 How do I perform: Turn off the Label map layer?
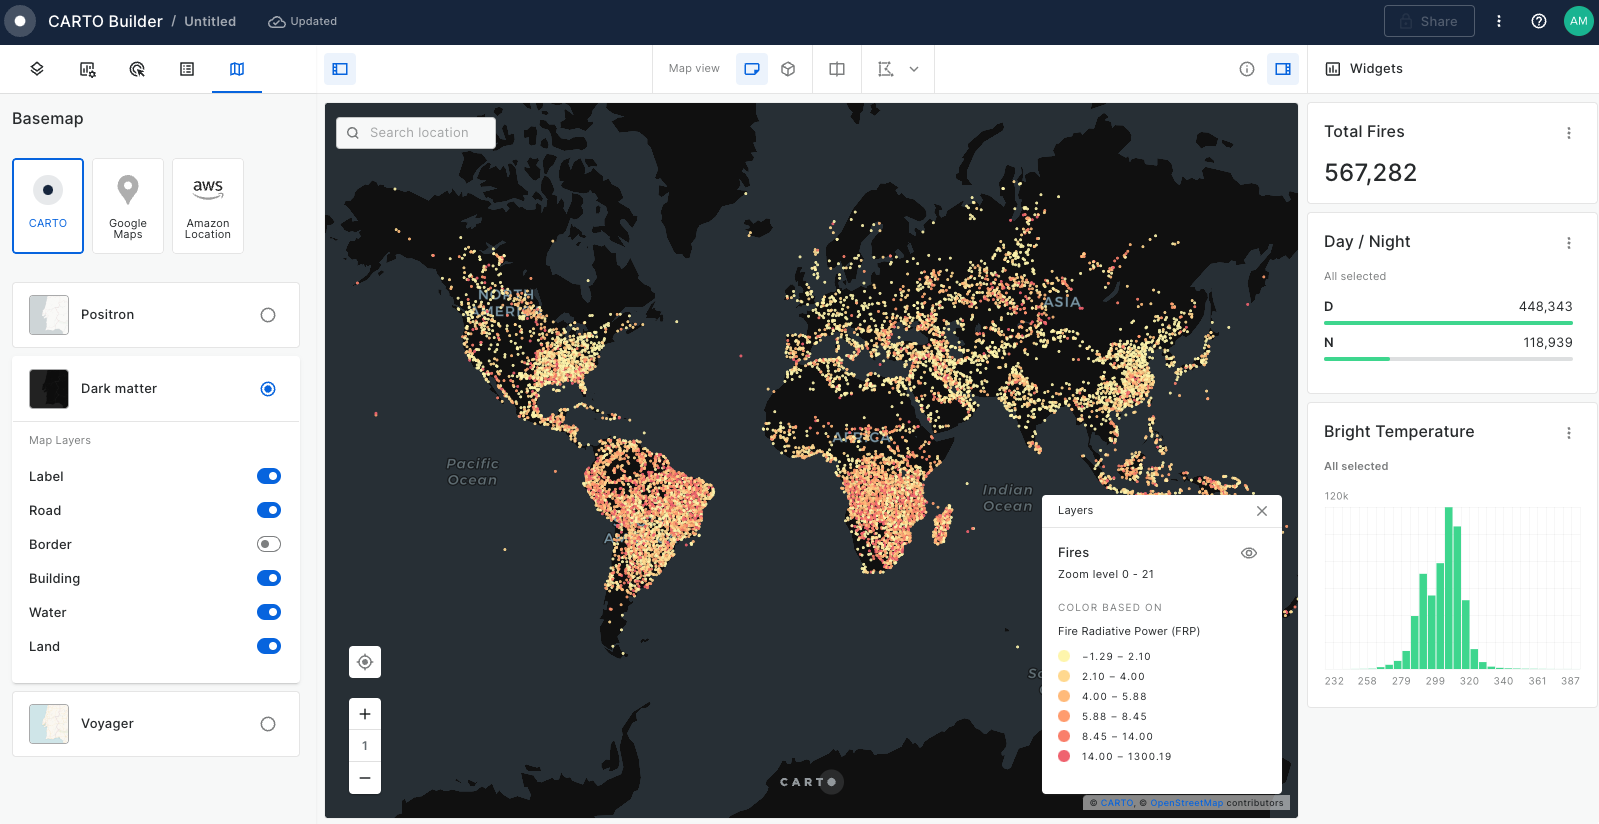pyautogui.click(x=268, y=476)
